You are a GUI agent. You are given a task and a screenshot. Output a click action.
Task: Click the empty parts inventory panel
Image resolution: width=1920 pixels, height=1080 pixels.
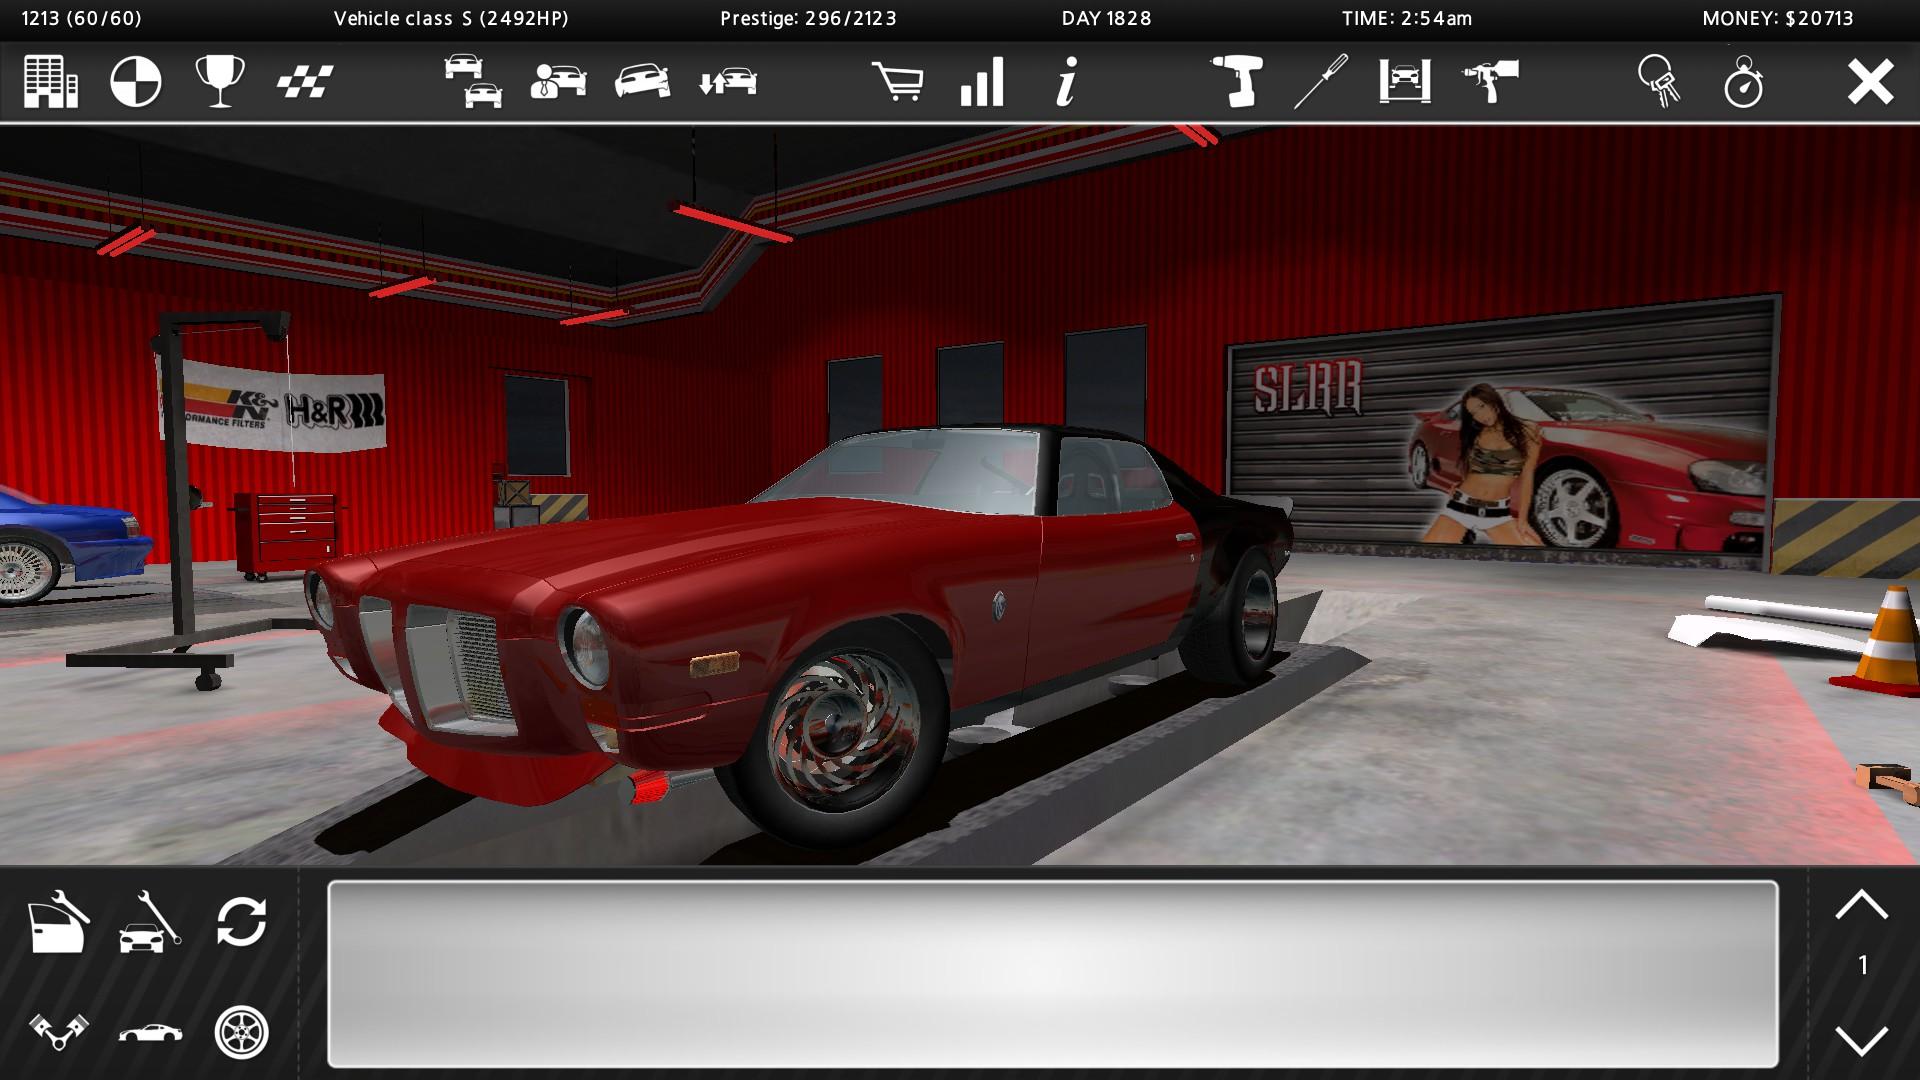[x=1052, y=973]
